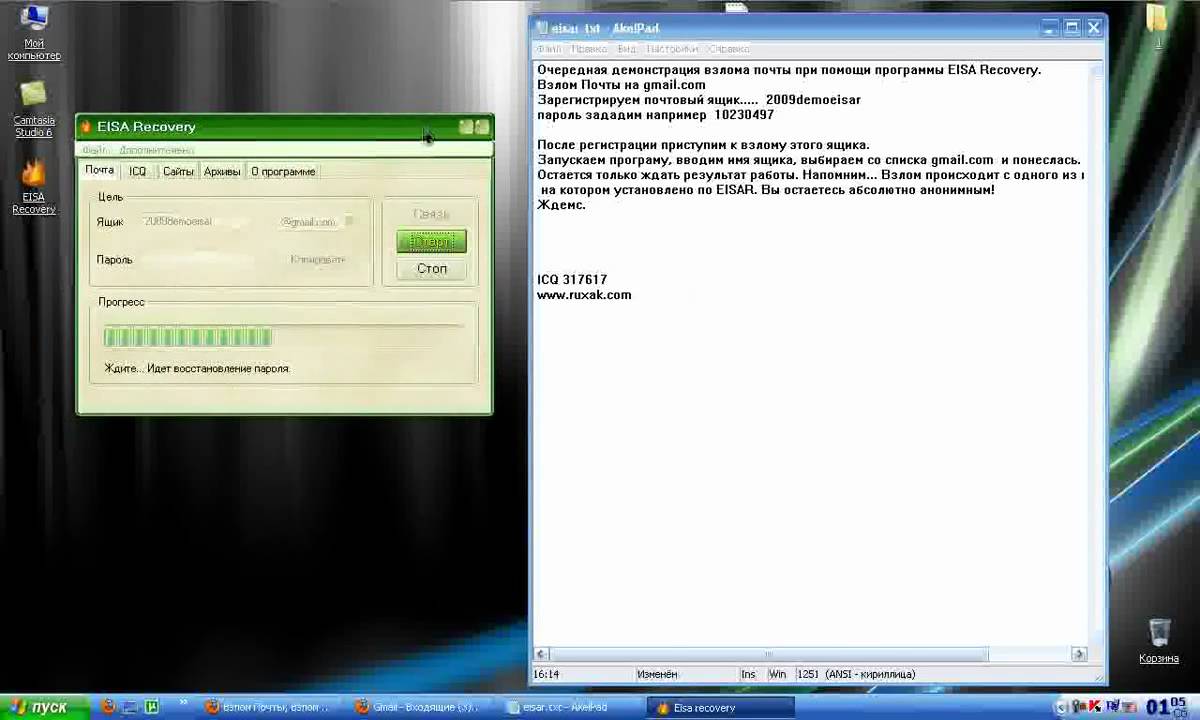Screen dimensions: 1200x720
Task: Open the Настройки menu in AkelPad
Action: click(x=672, y=49)
